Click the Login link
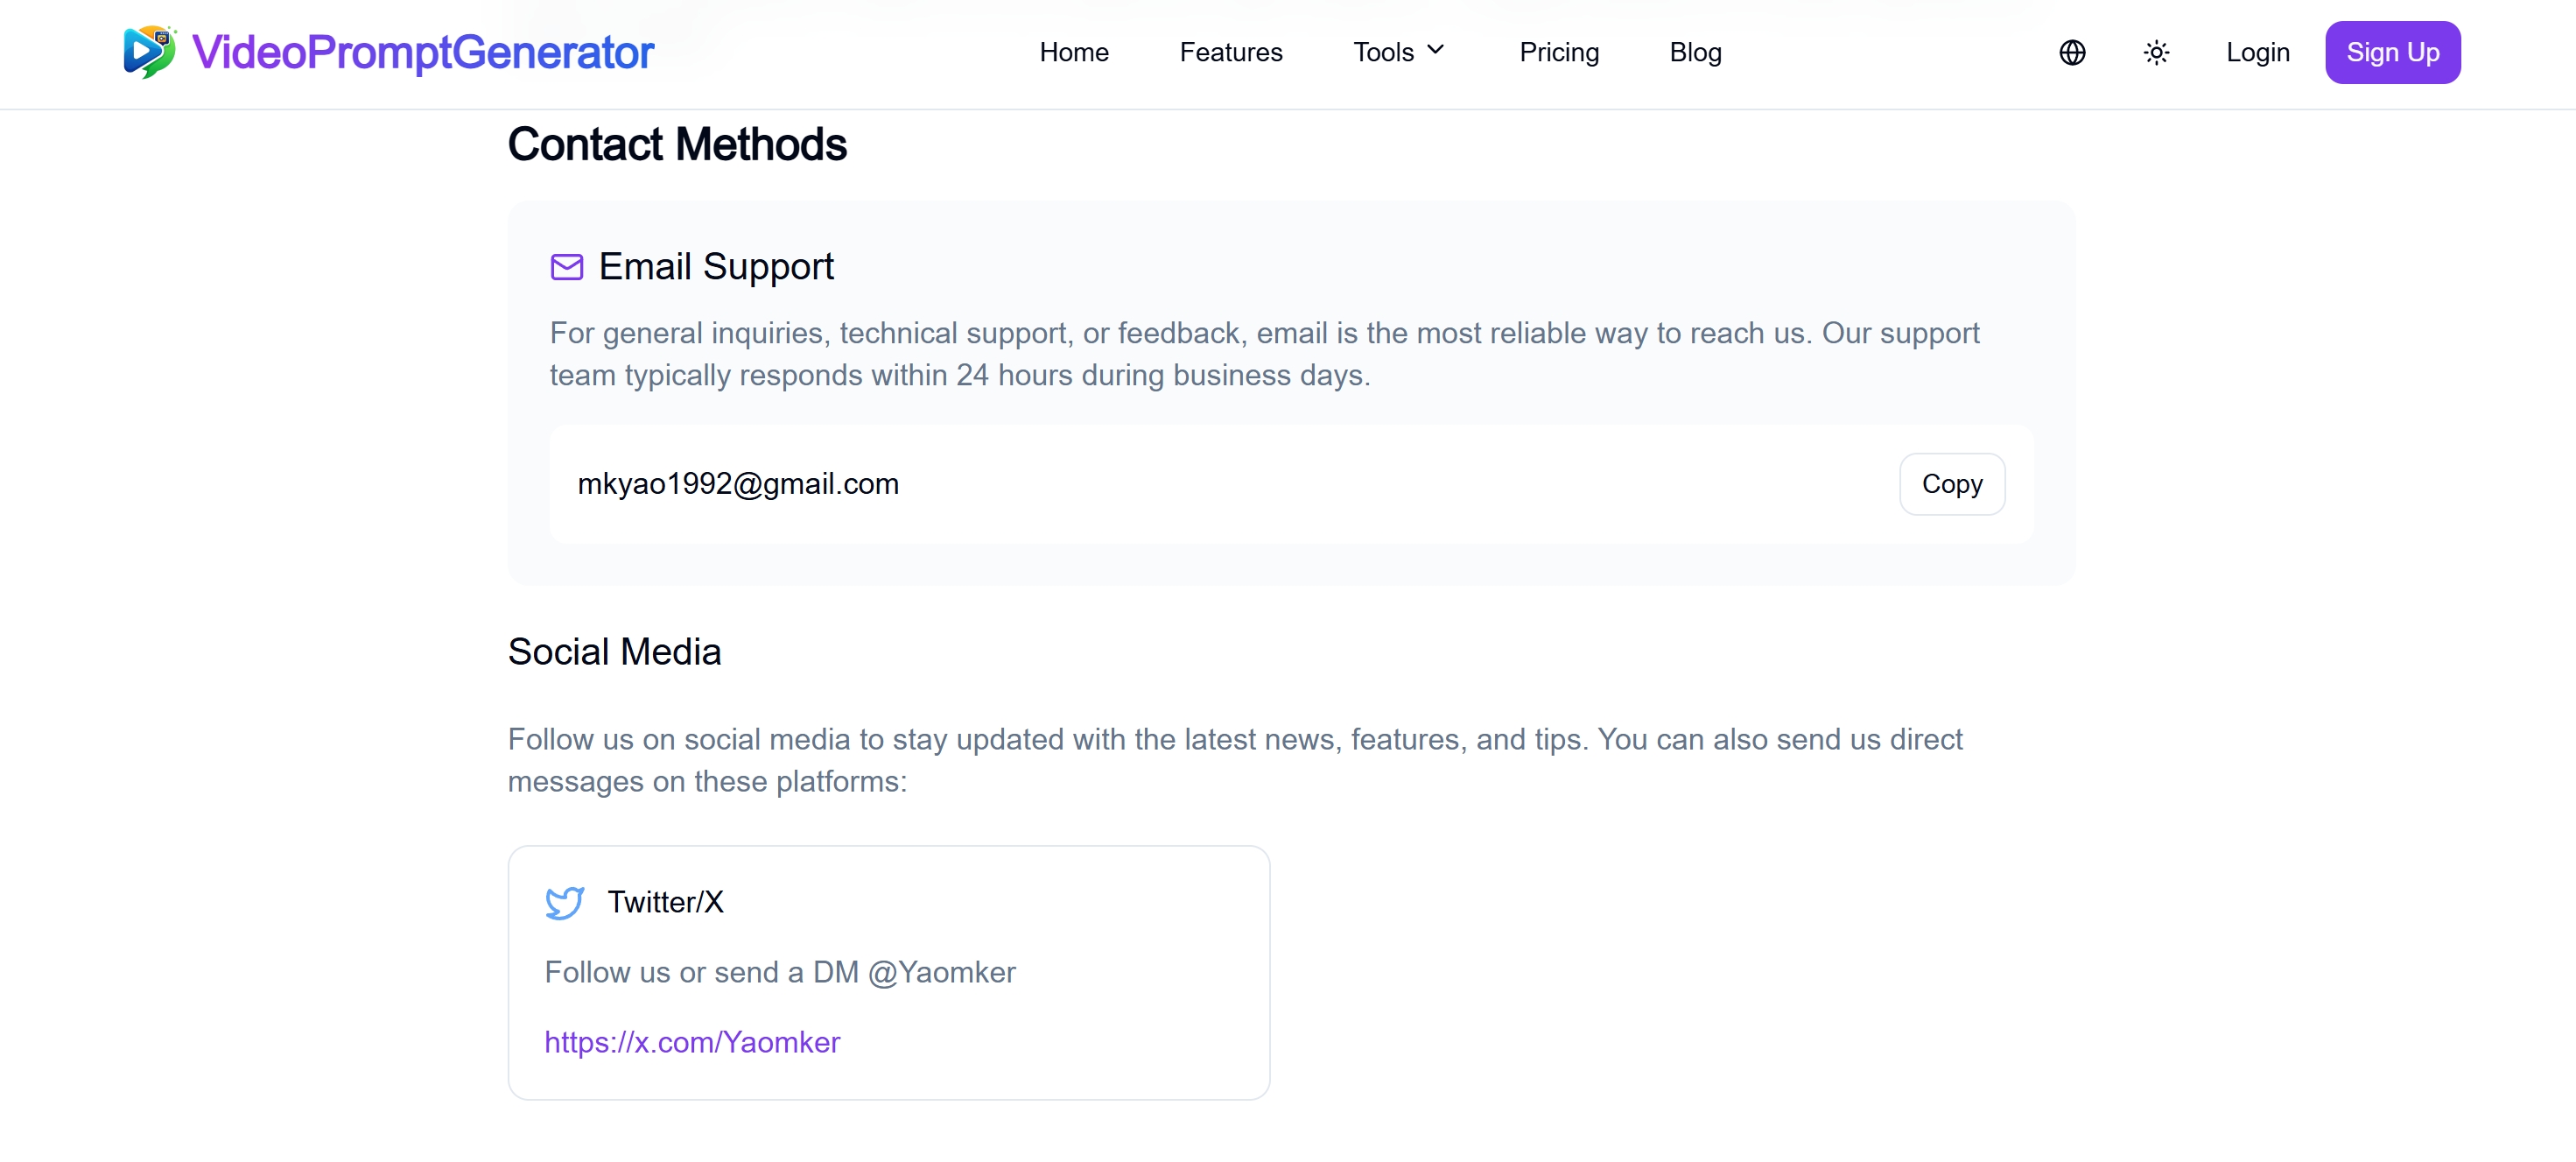This screenshot has height=1162, width=2576. [x=2257, y=52]
